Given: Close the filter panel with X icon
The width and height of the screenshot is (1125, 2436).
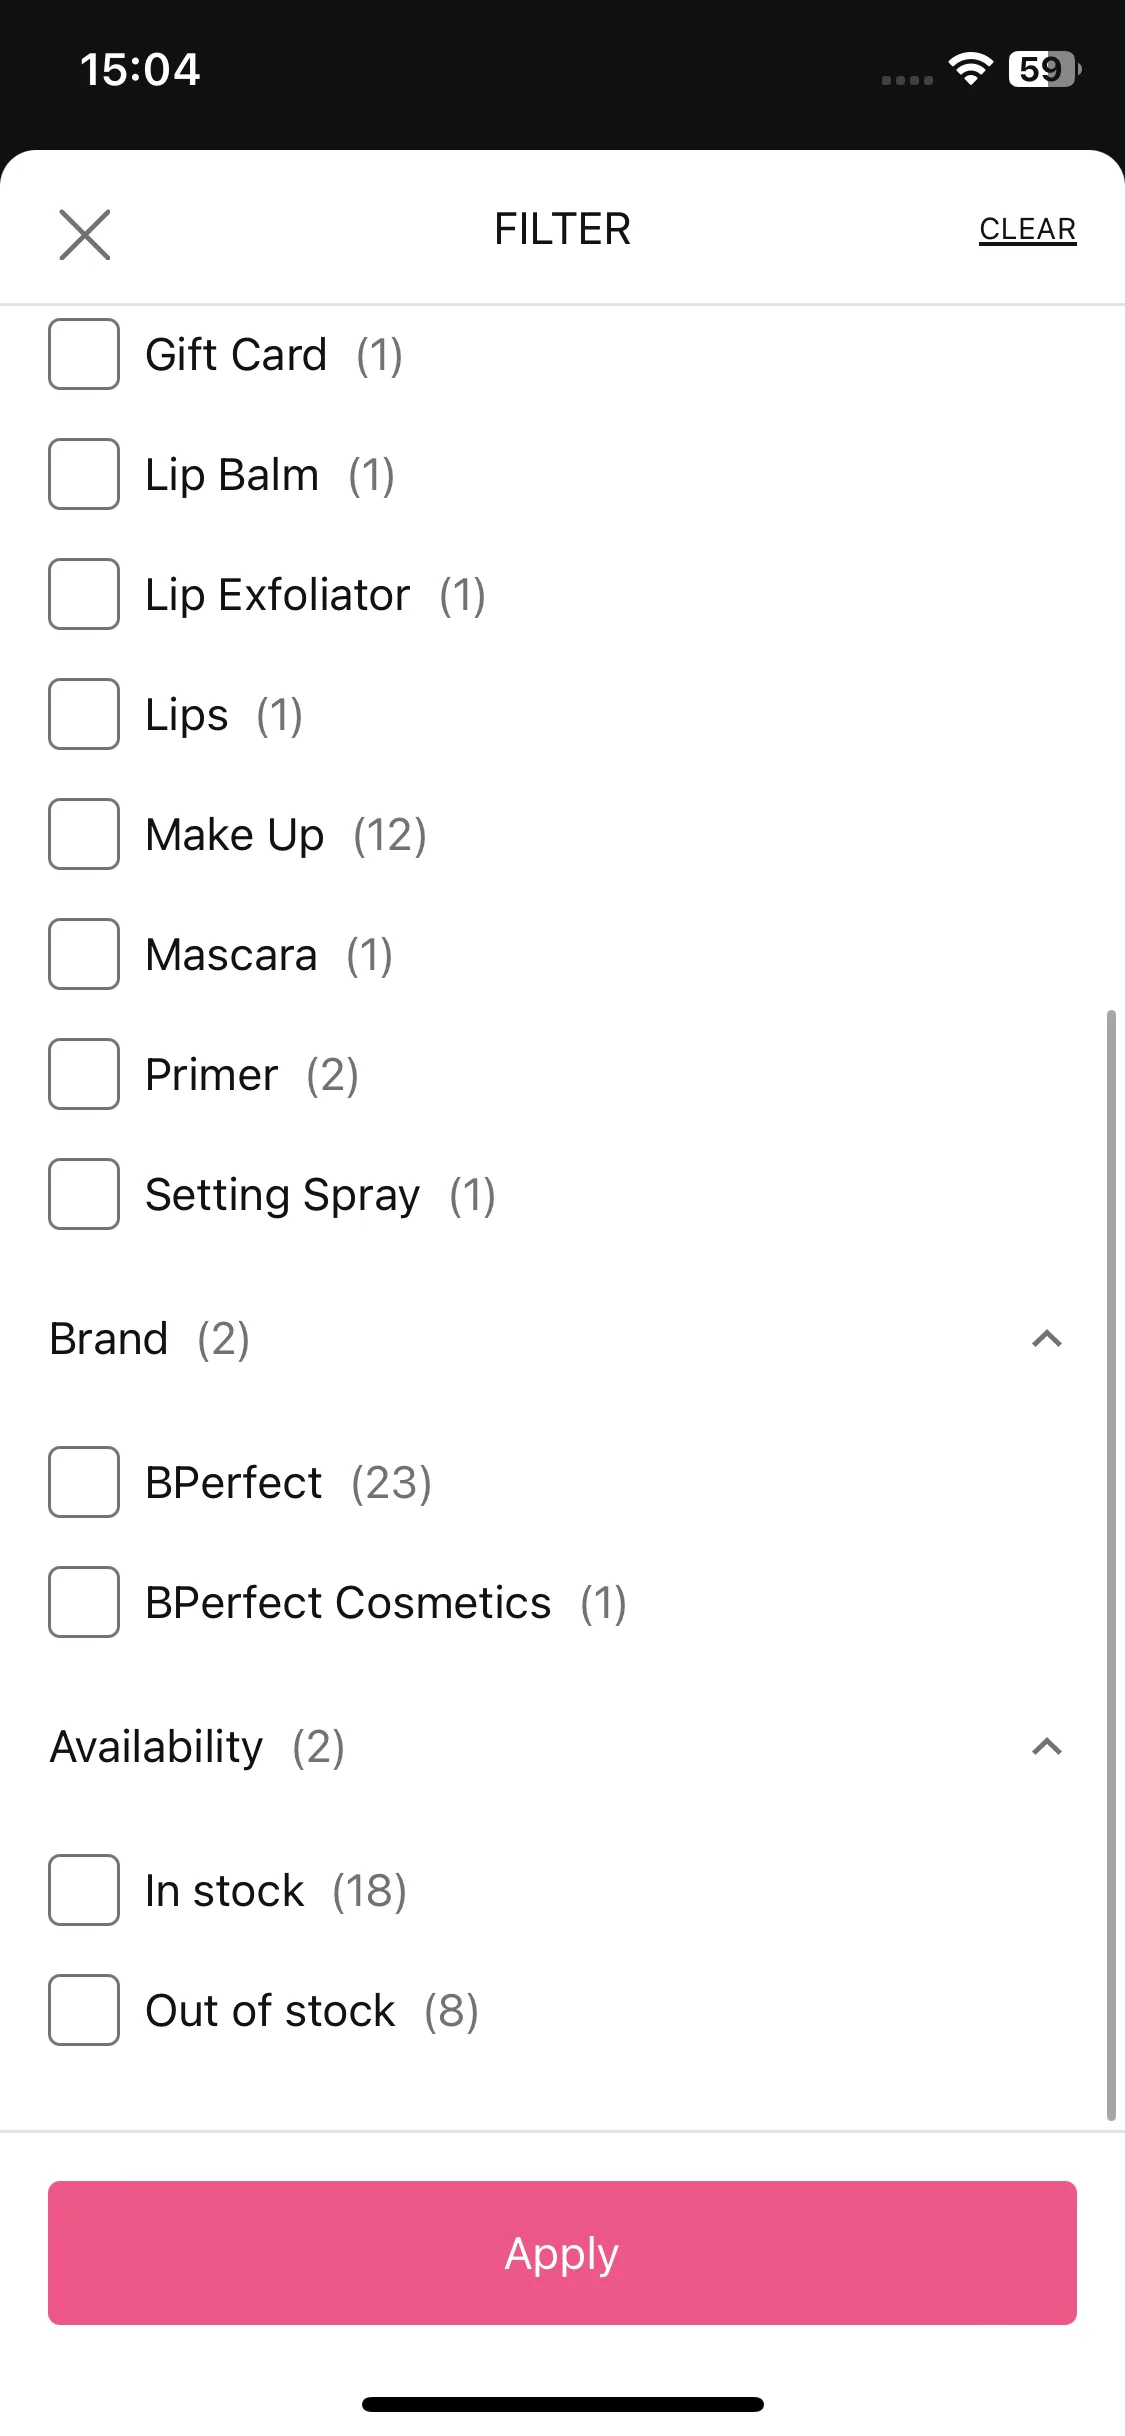Looking at the screenshot, I should click(85, 235).
